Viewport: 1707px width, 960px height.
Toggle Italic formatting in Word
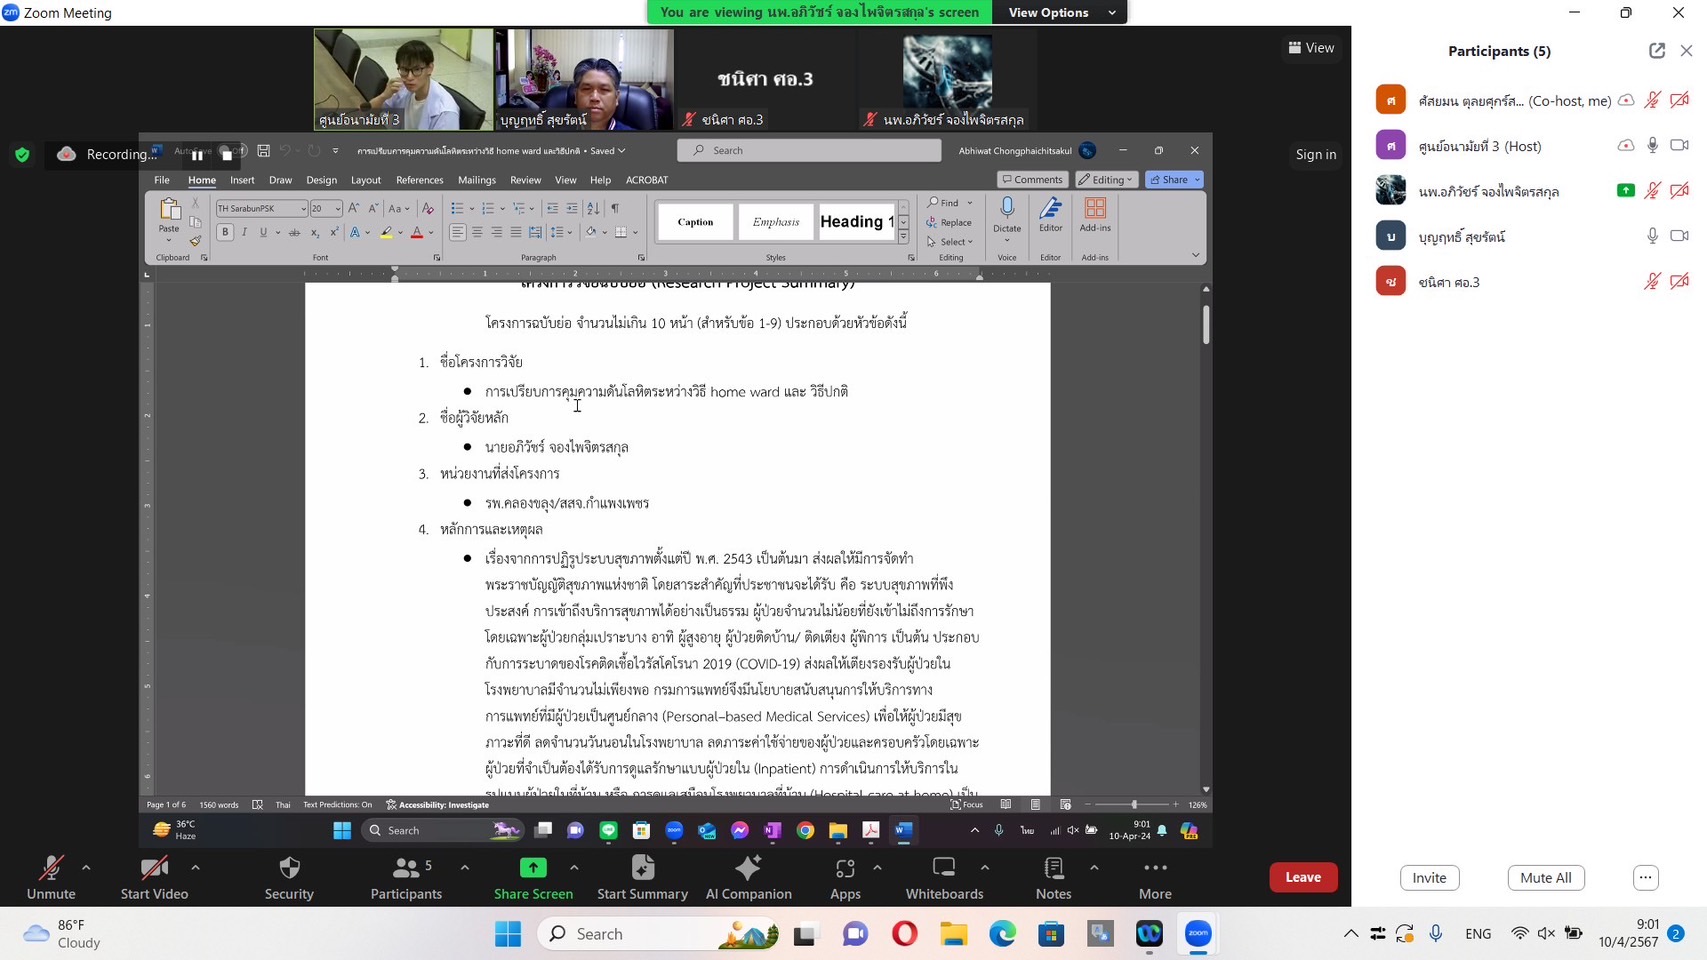244,232
